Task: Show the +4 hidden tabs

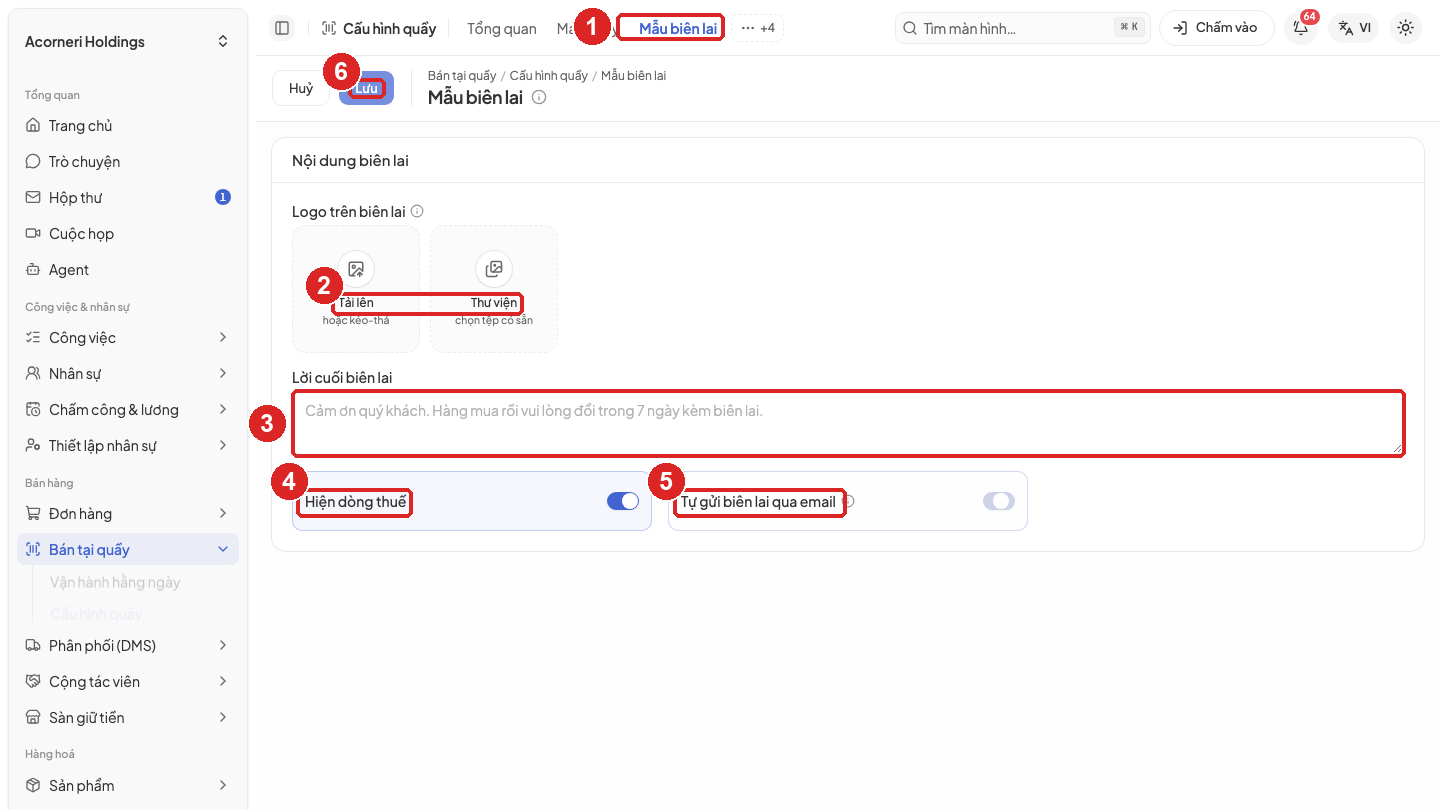Action: coord(758,28)
